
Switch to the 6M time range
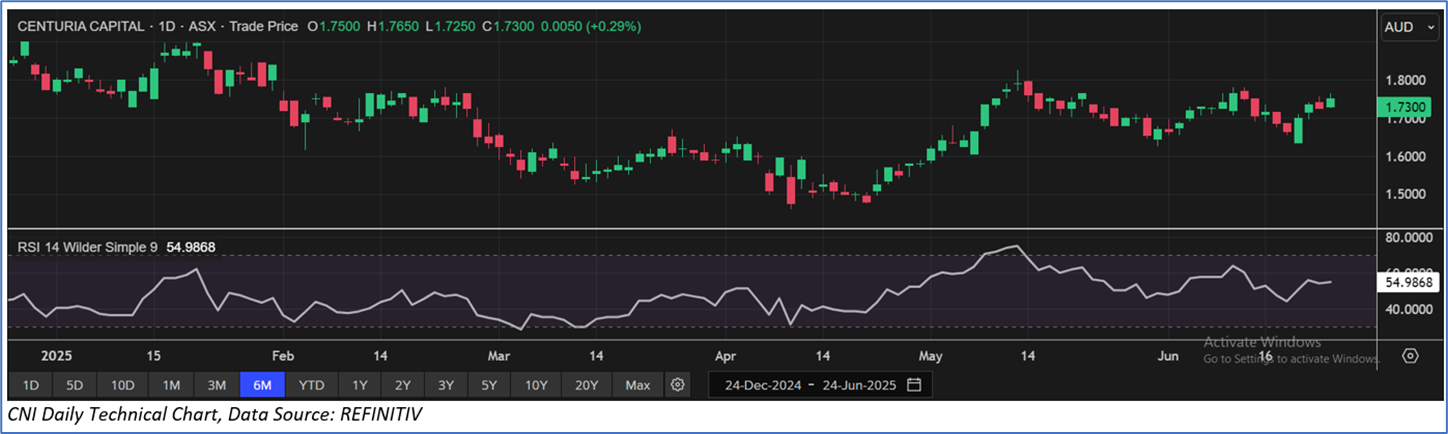click(262, 385)
